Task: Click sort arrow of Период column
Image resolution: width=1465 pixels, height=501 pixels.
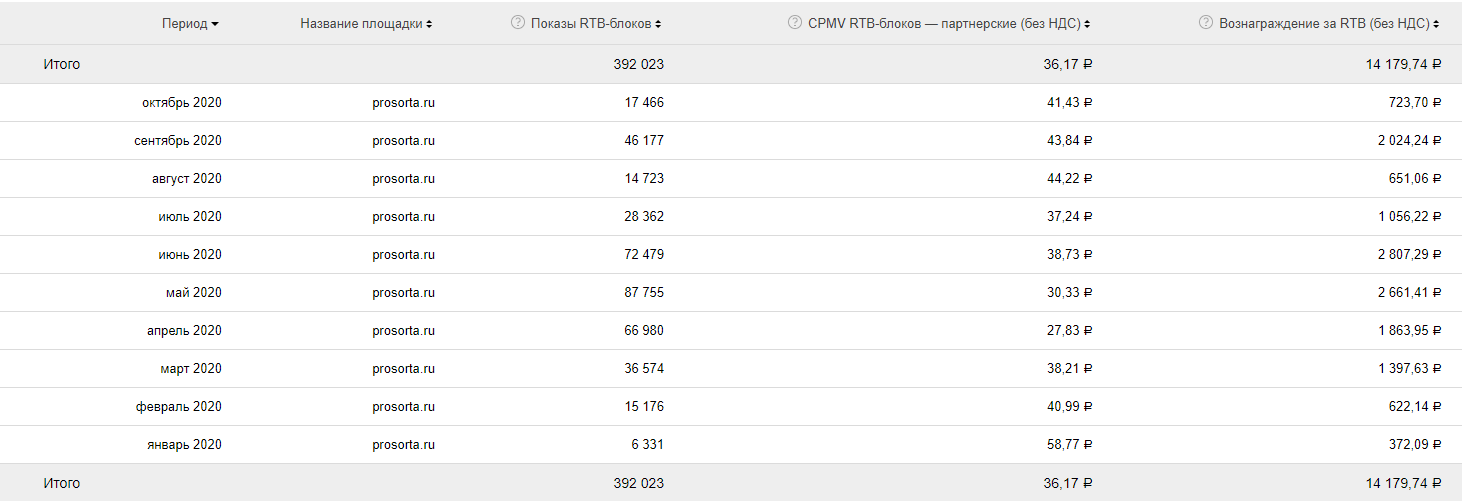Action: 216,24
